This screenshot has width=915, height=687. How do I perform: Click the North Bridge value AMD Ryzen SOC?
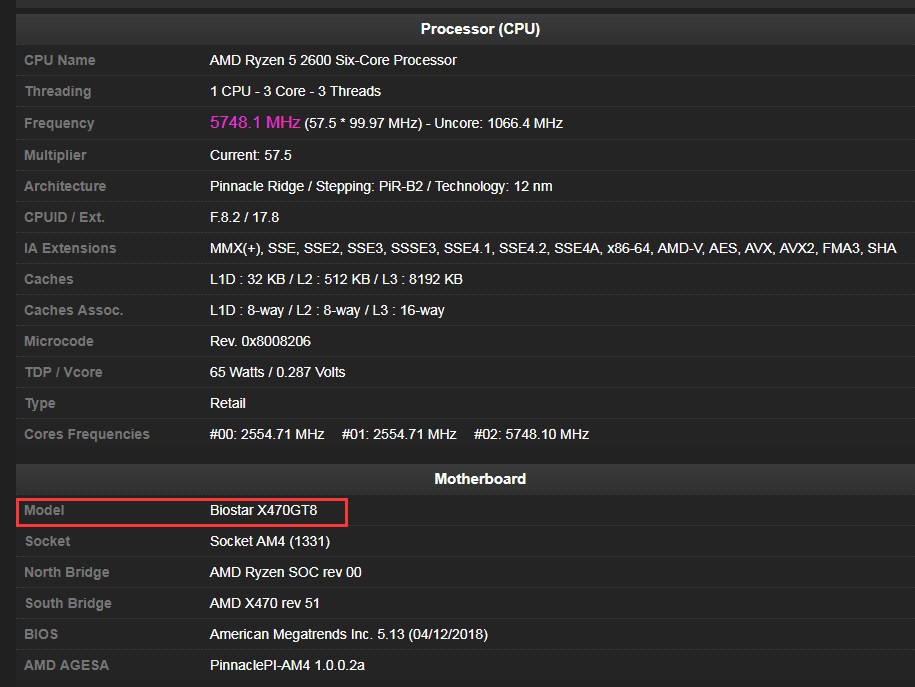(x=285, y=572)
